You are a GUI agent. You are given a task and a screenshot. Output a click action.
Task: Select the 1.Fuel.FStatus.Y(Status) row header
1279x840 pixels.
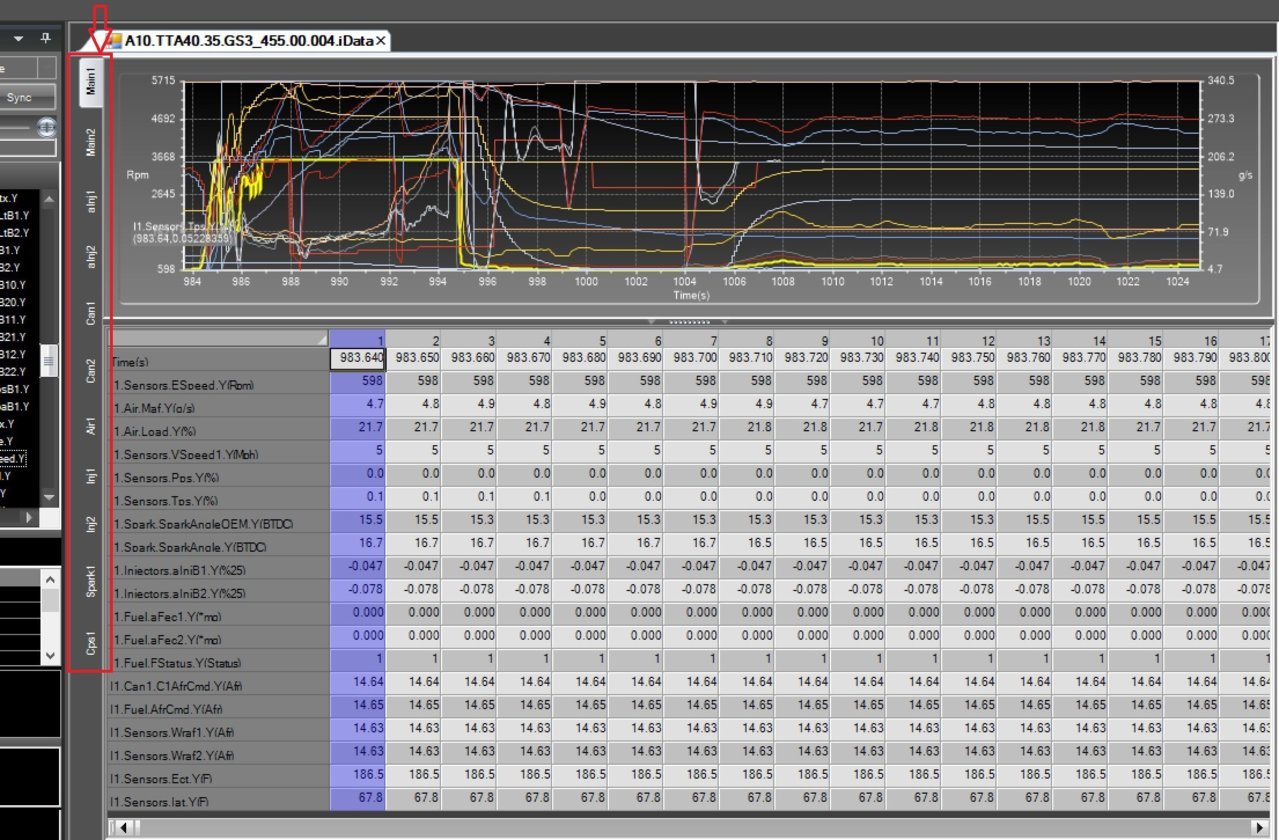click(218, 662)
